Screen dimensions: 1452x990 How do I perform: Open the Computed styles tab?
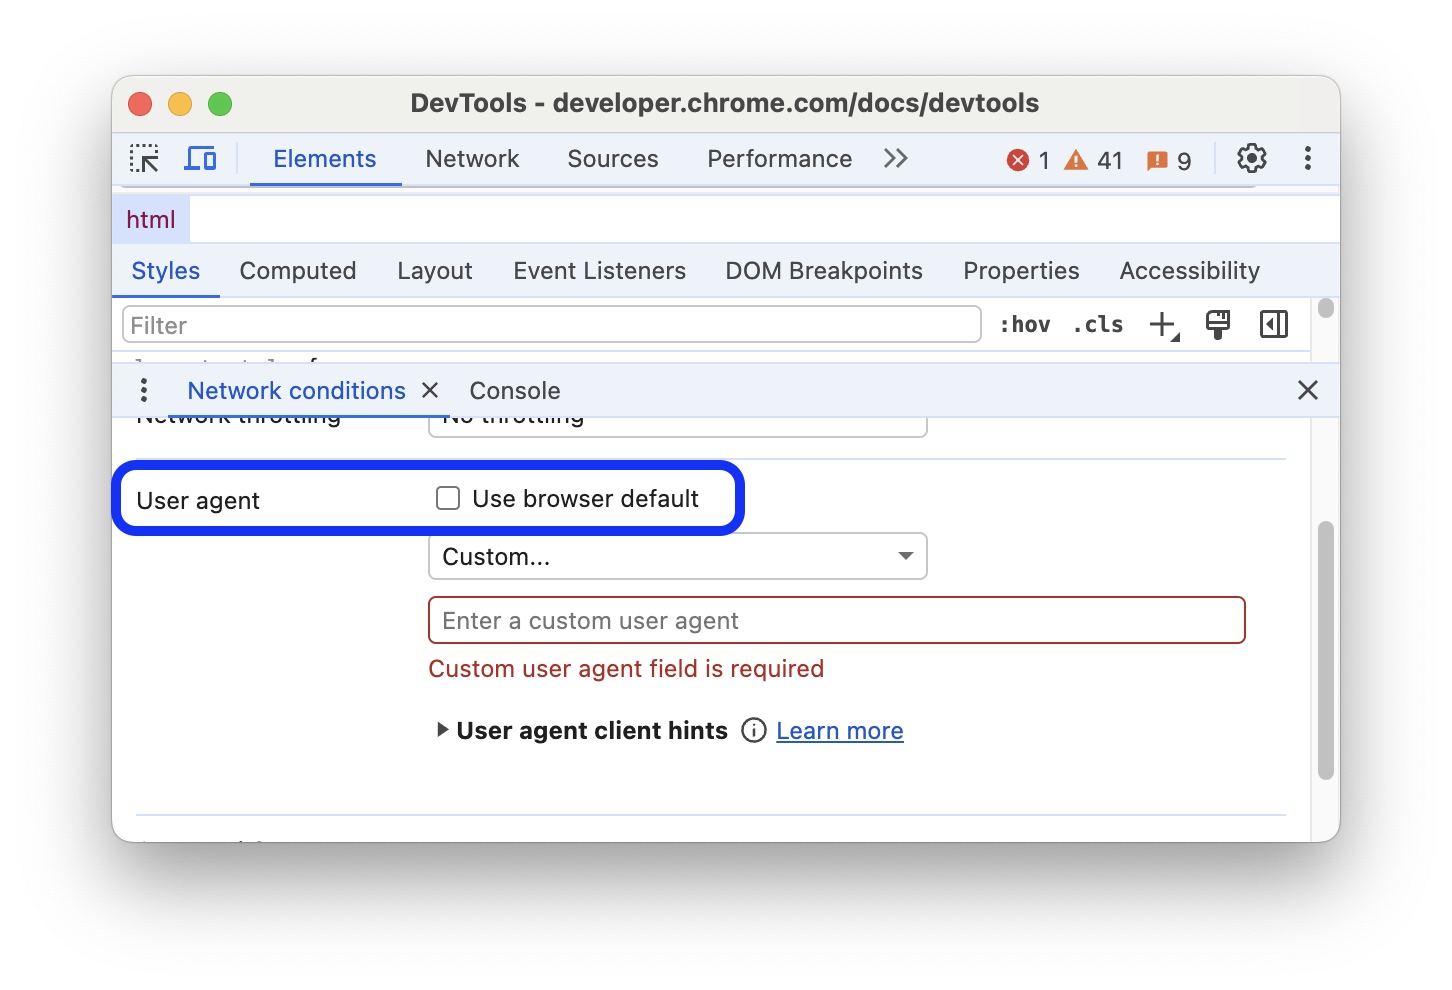(x=297, y=270)
